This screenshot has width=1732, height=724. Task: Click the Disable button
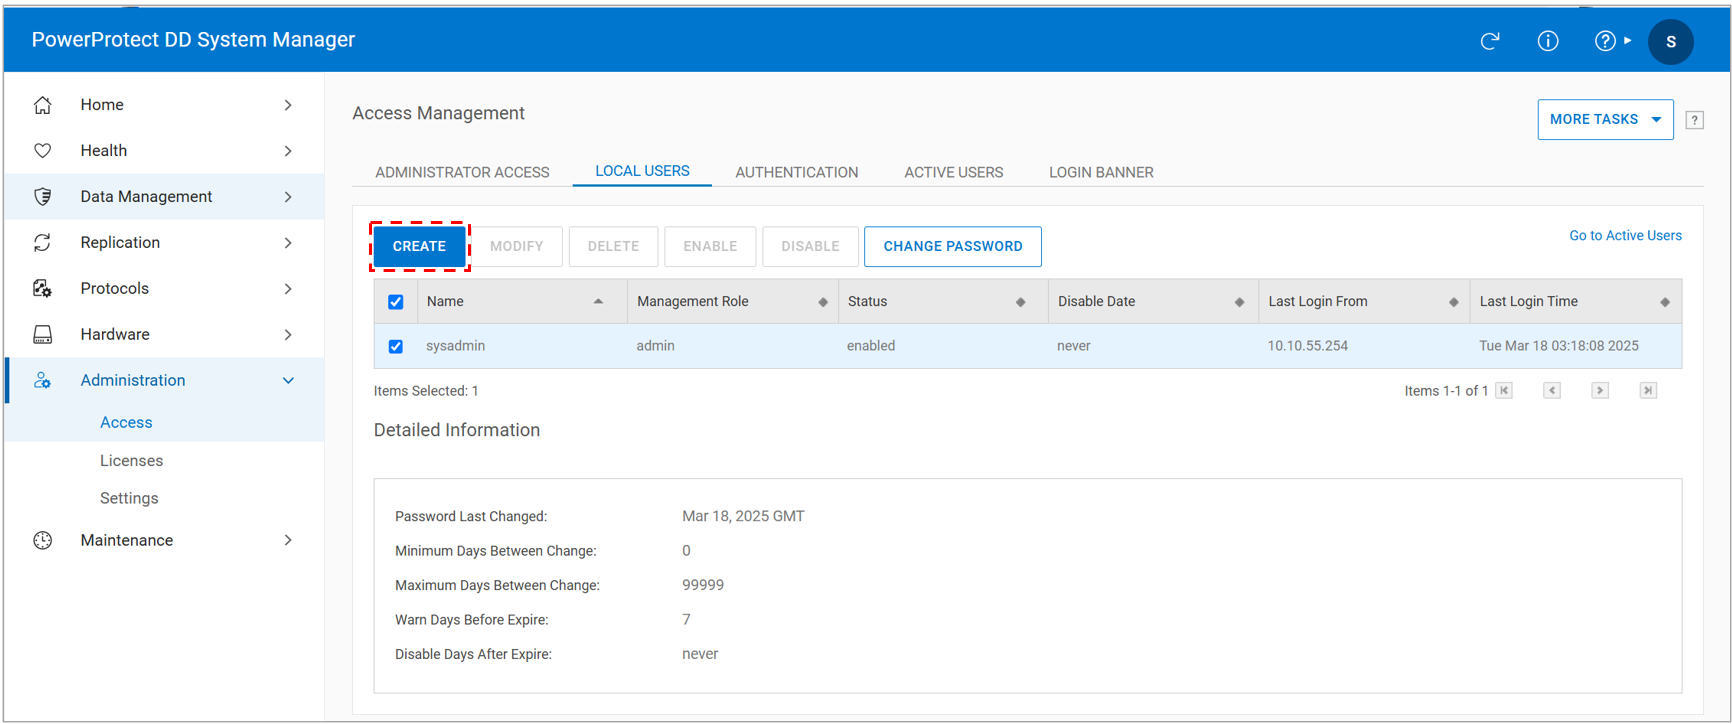[810, 246]
